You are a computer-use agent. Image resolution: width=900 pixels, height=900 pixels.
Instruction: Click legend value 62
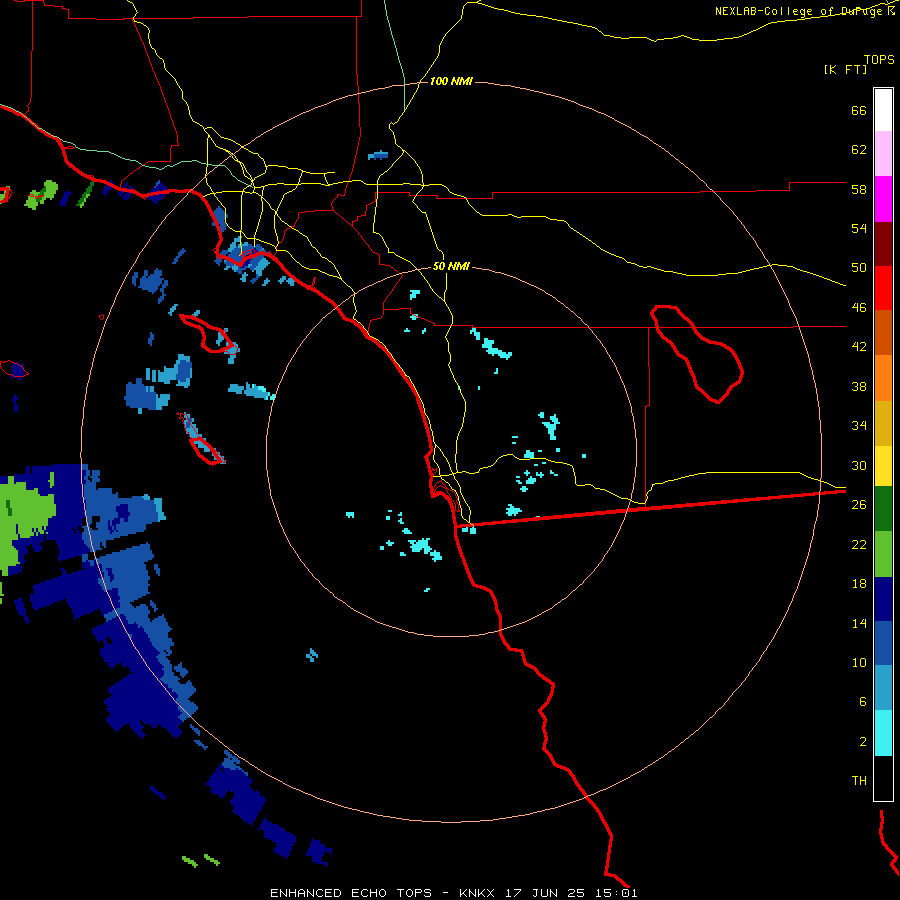point(859,150)
